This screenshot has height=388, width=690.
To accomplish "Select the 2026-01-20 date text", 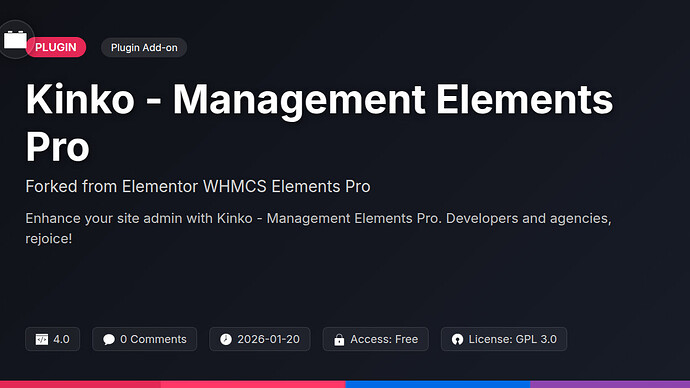I will point(268,339).
